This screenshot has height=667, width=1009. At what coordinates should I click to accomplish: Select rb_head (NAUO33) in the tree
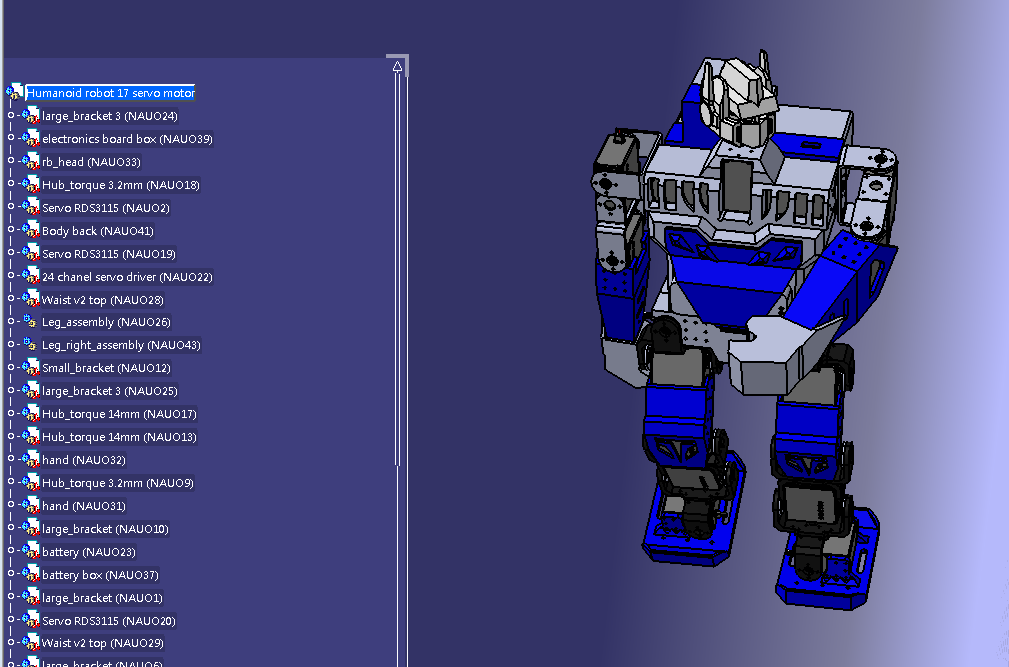[91, 162]
